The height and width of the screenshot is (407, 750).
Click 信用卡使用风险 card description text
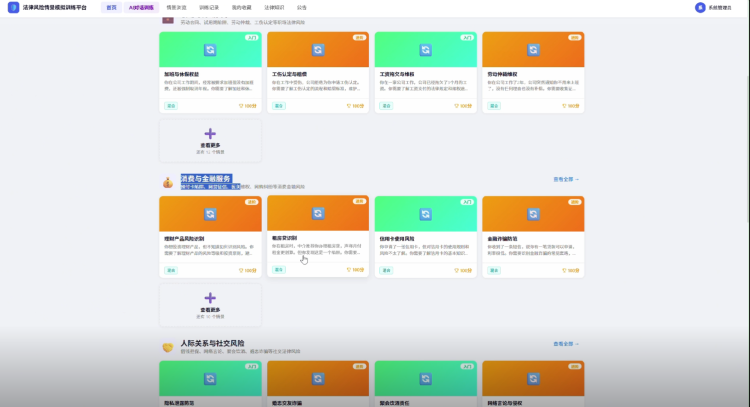click(x=425, y=250)
